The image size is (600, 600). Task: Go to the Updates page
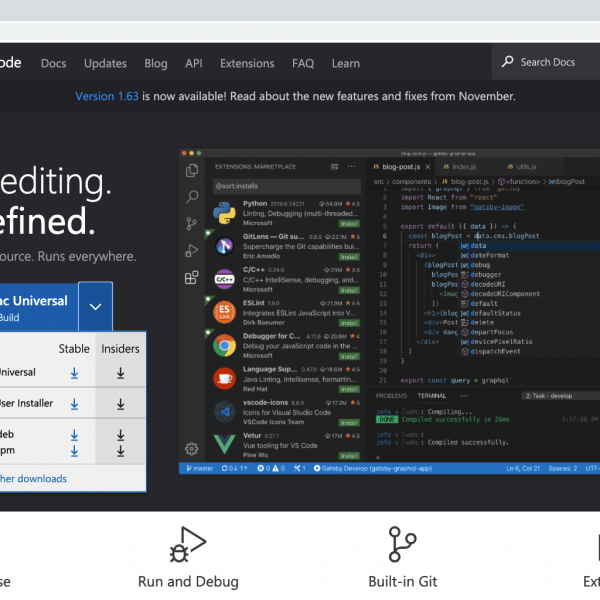click(x=105, y=63)
